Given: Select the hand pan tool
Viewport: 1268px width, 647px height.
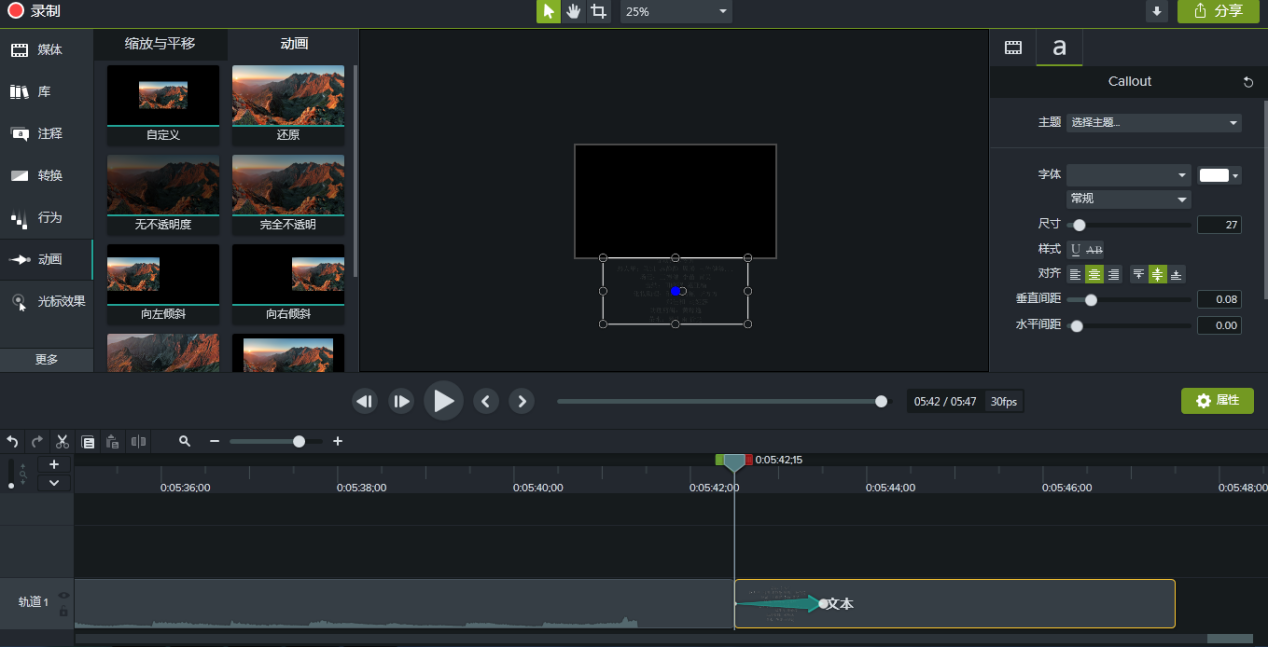Looking at the screenshot, I should [573, 11].
